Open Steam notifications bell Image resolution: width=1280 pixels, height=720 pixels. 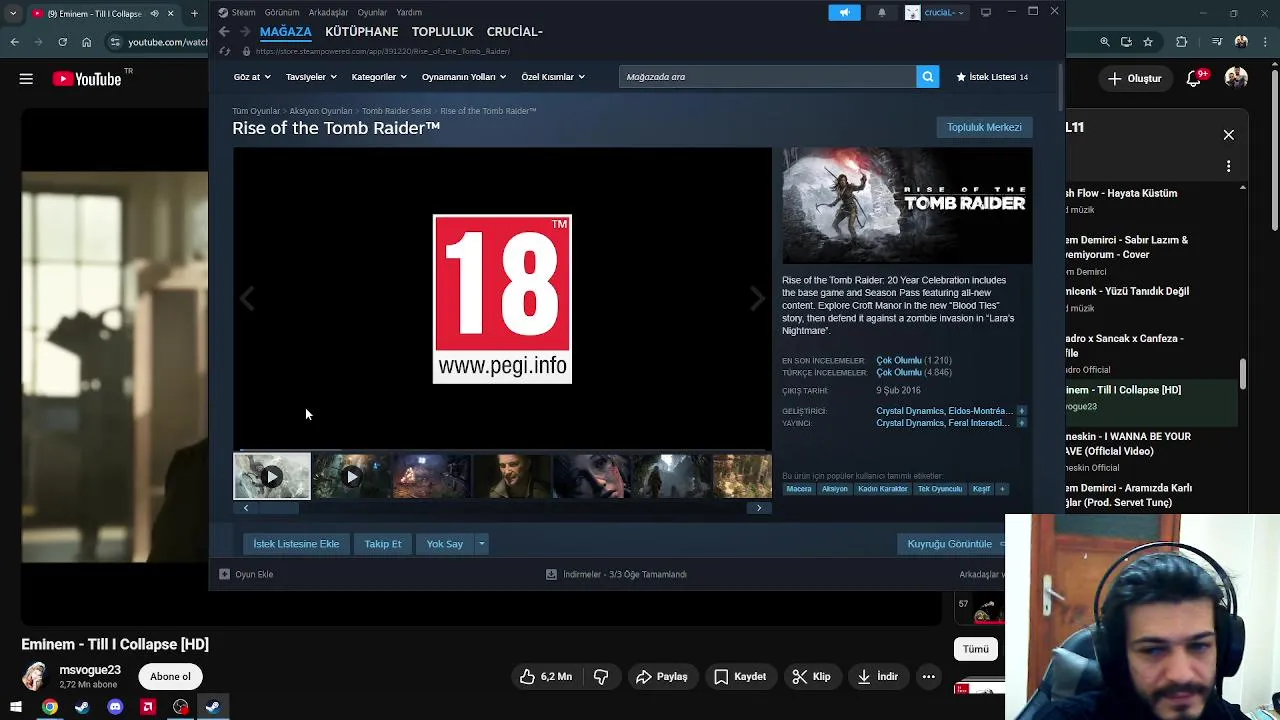click(x=881, y=12)
